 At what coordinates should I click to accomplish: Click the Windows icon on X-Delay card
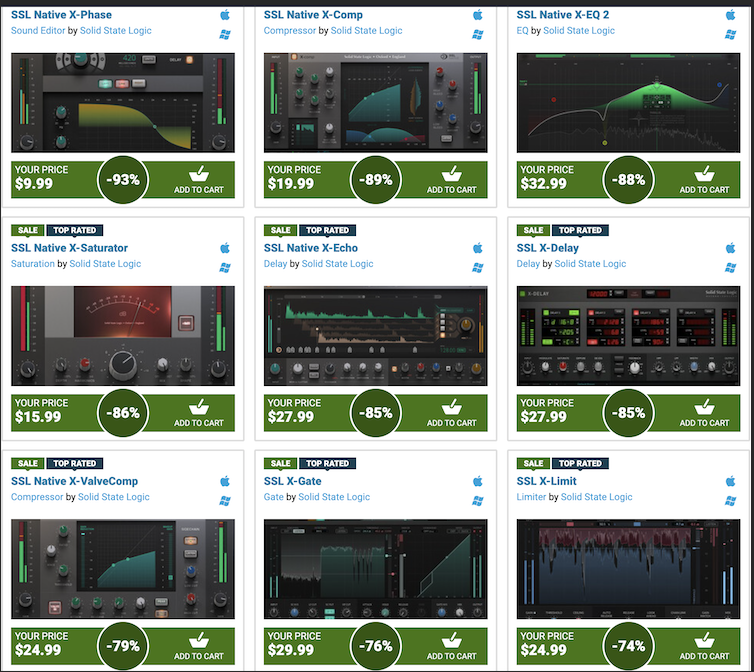[x=730, y=267]
